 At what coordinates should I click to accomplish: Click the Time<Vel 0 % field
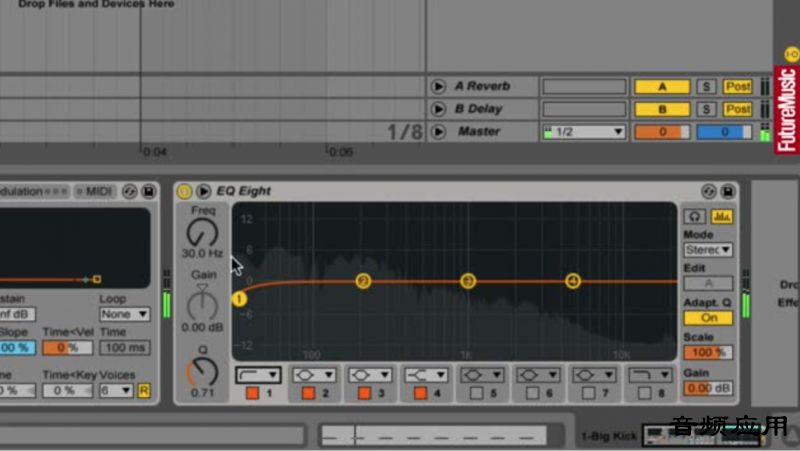pos(68,348)
